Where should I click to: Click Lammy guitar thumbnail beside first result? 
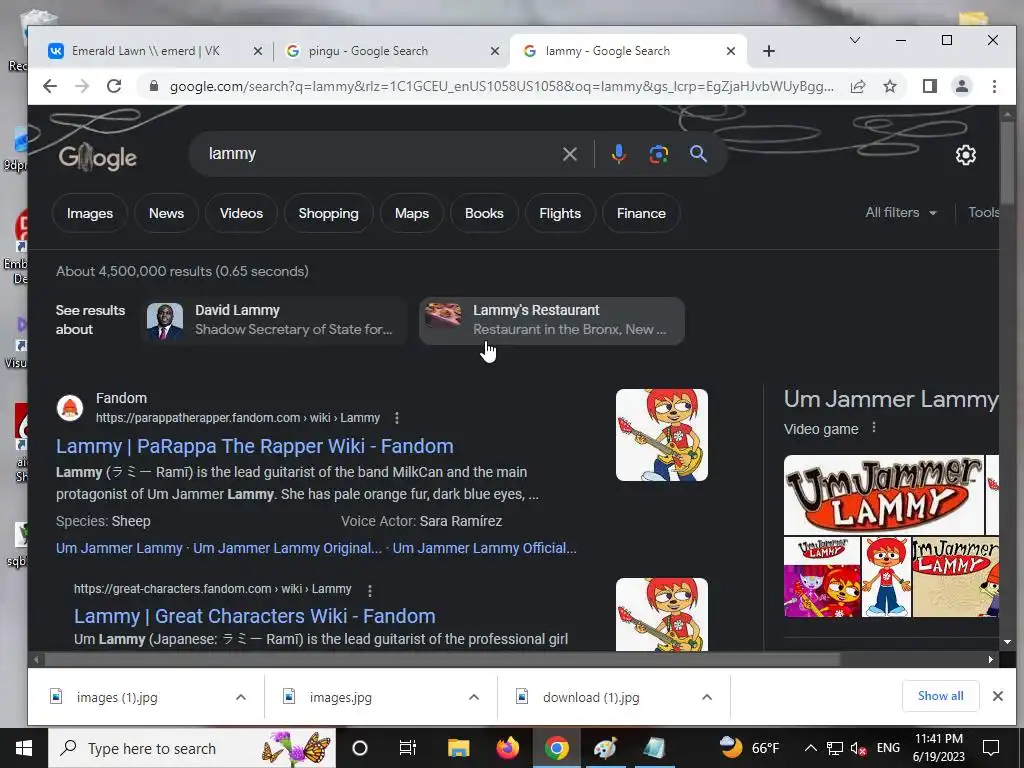click(x=662, y=435)
